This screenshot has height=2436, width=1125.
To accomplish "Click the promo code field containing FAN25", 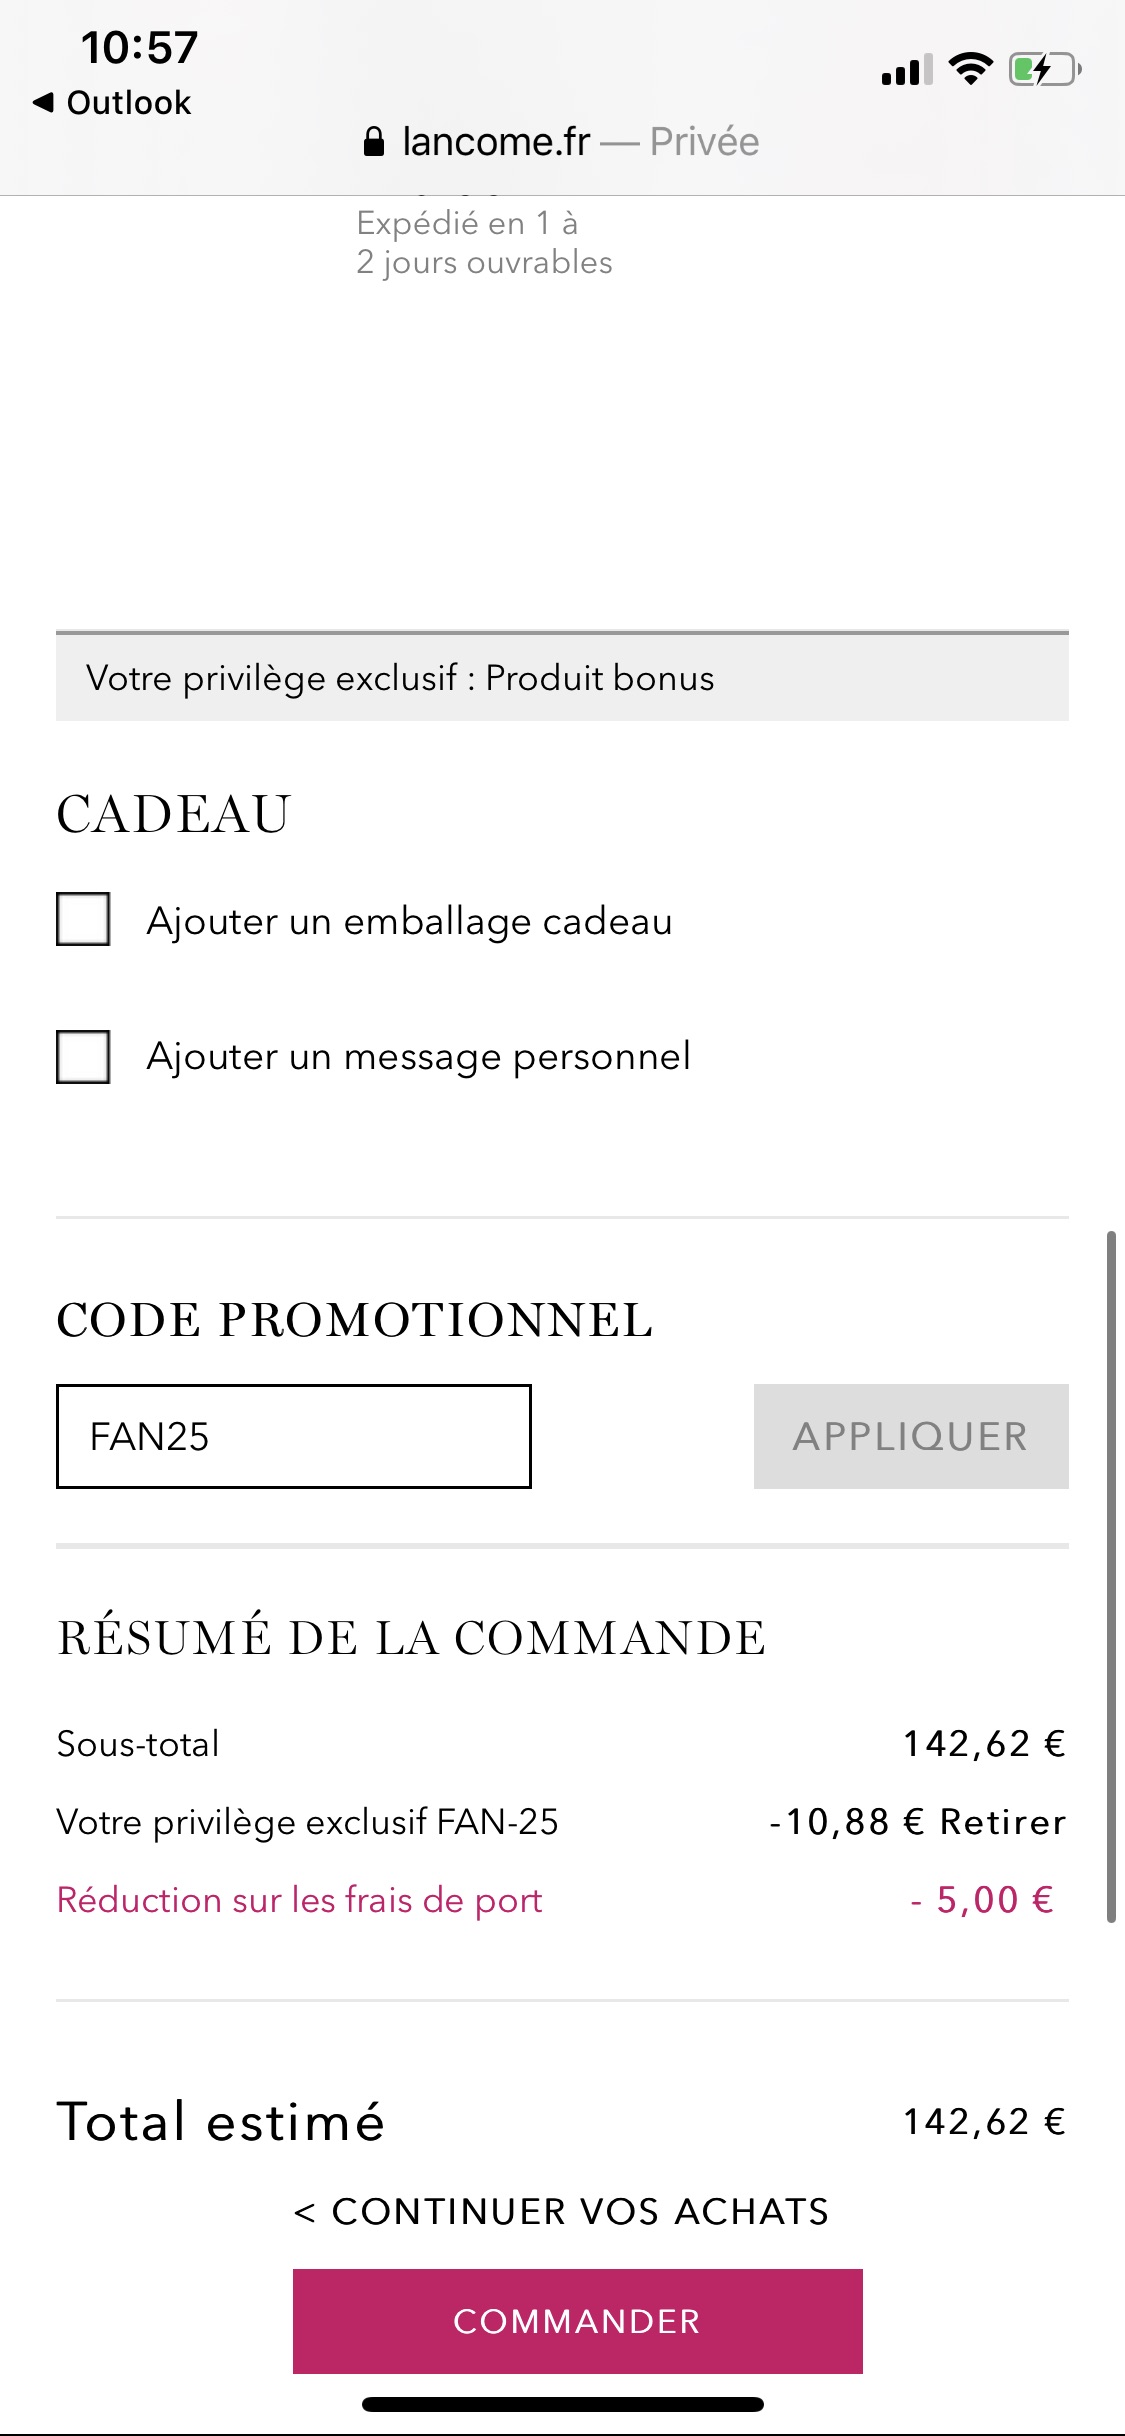I will coord(294,1436).
